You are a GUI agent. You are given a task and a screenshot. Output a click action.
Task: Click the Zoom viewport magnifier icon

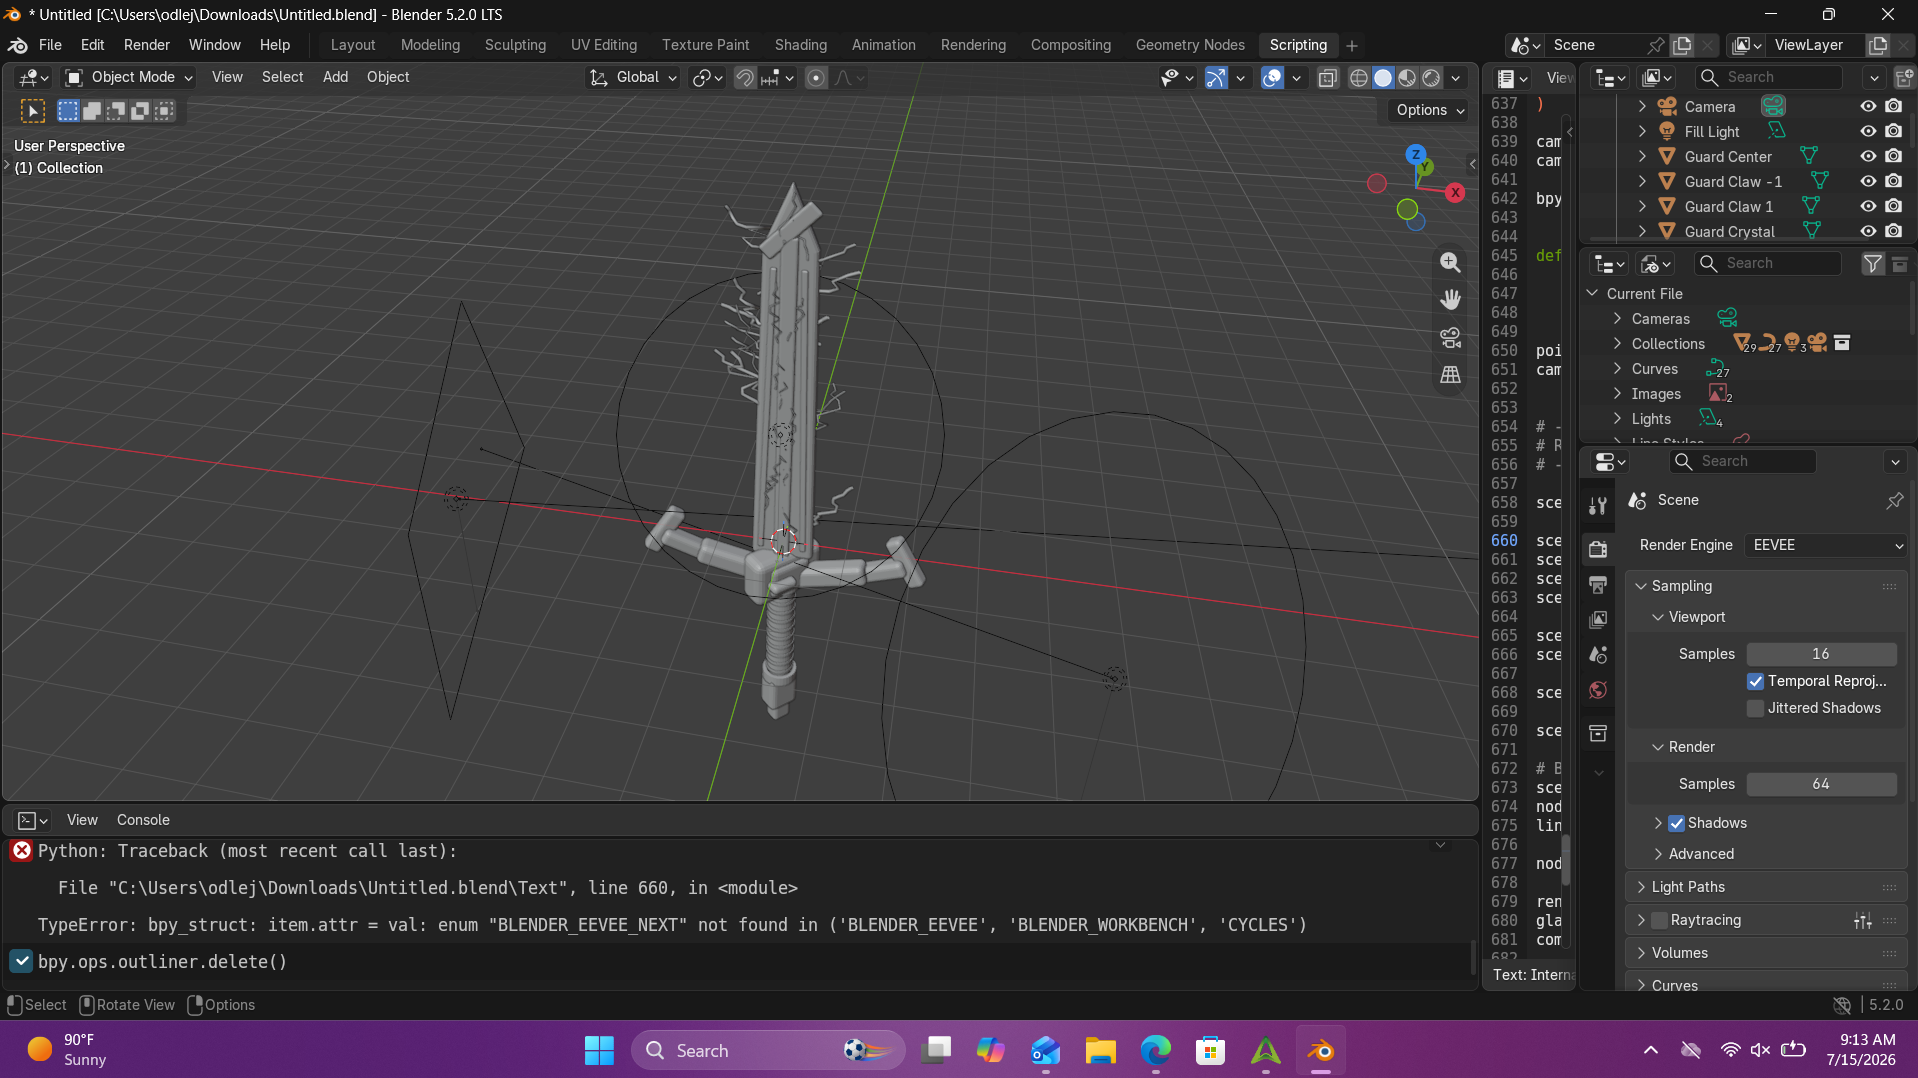pyautogui.click(x=1450, y=262)
